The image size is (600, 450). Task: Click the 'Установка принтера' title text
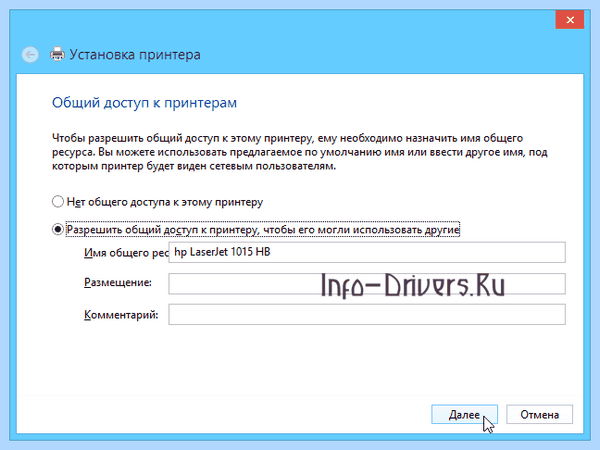point(135,55)
